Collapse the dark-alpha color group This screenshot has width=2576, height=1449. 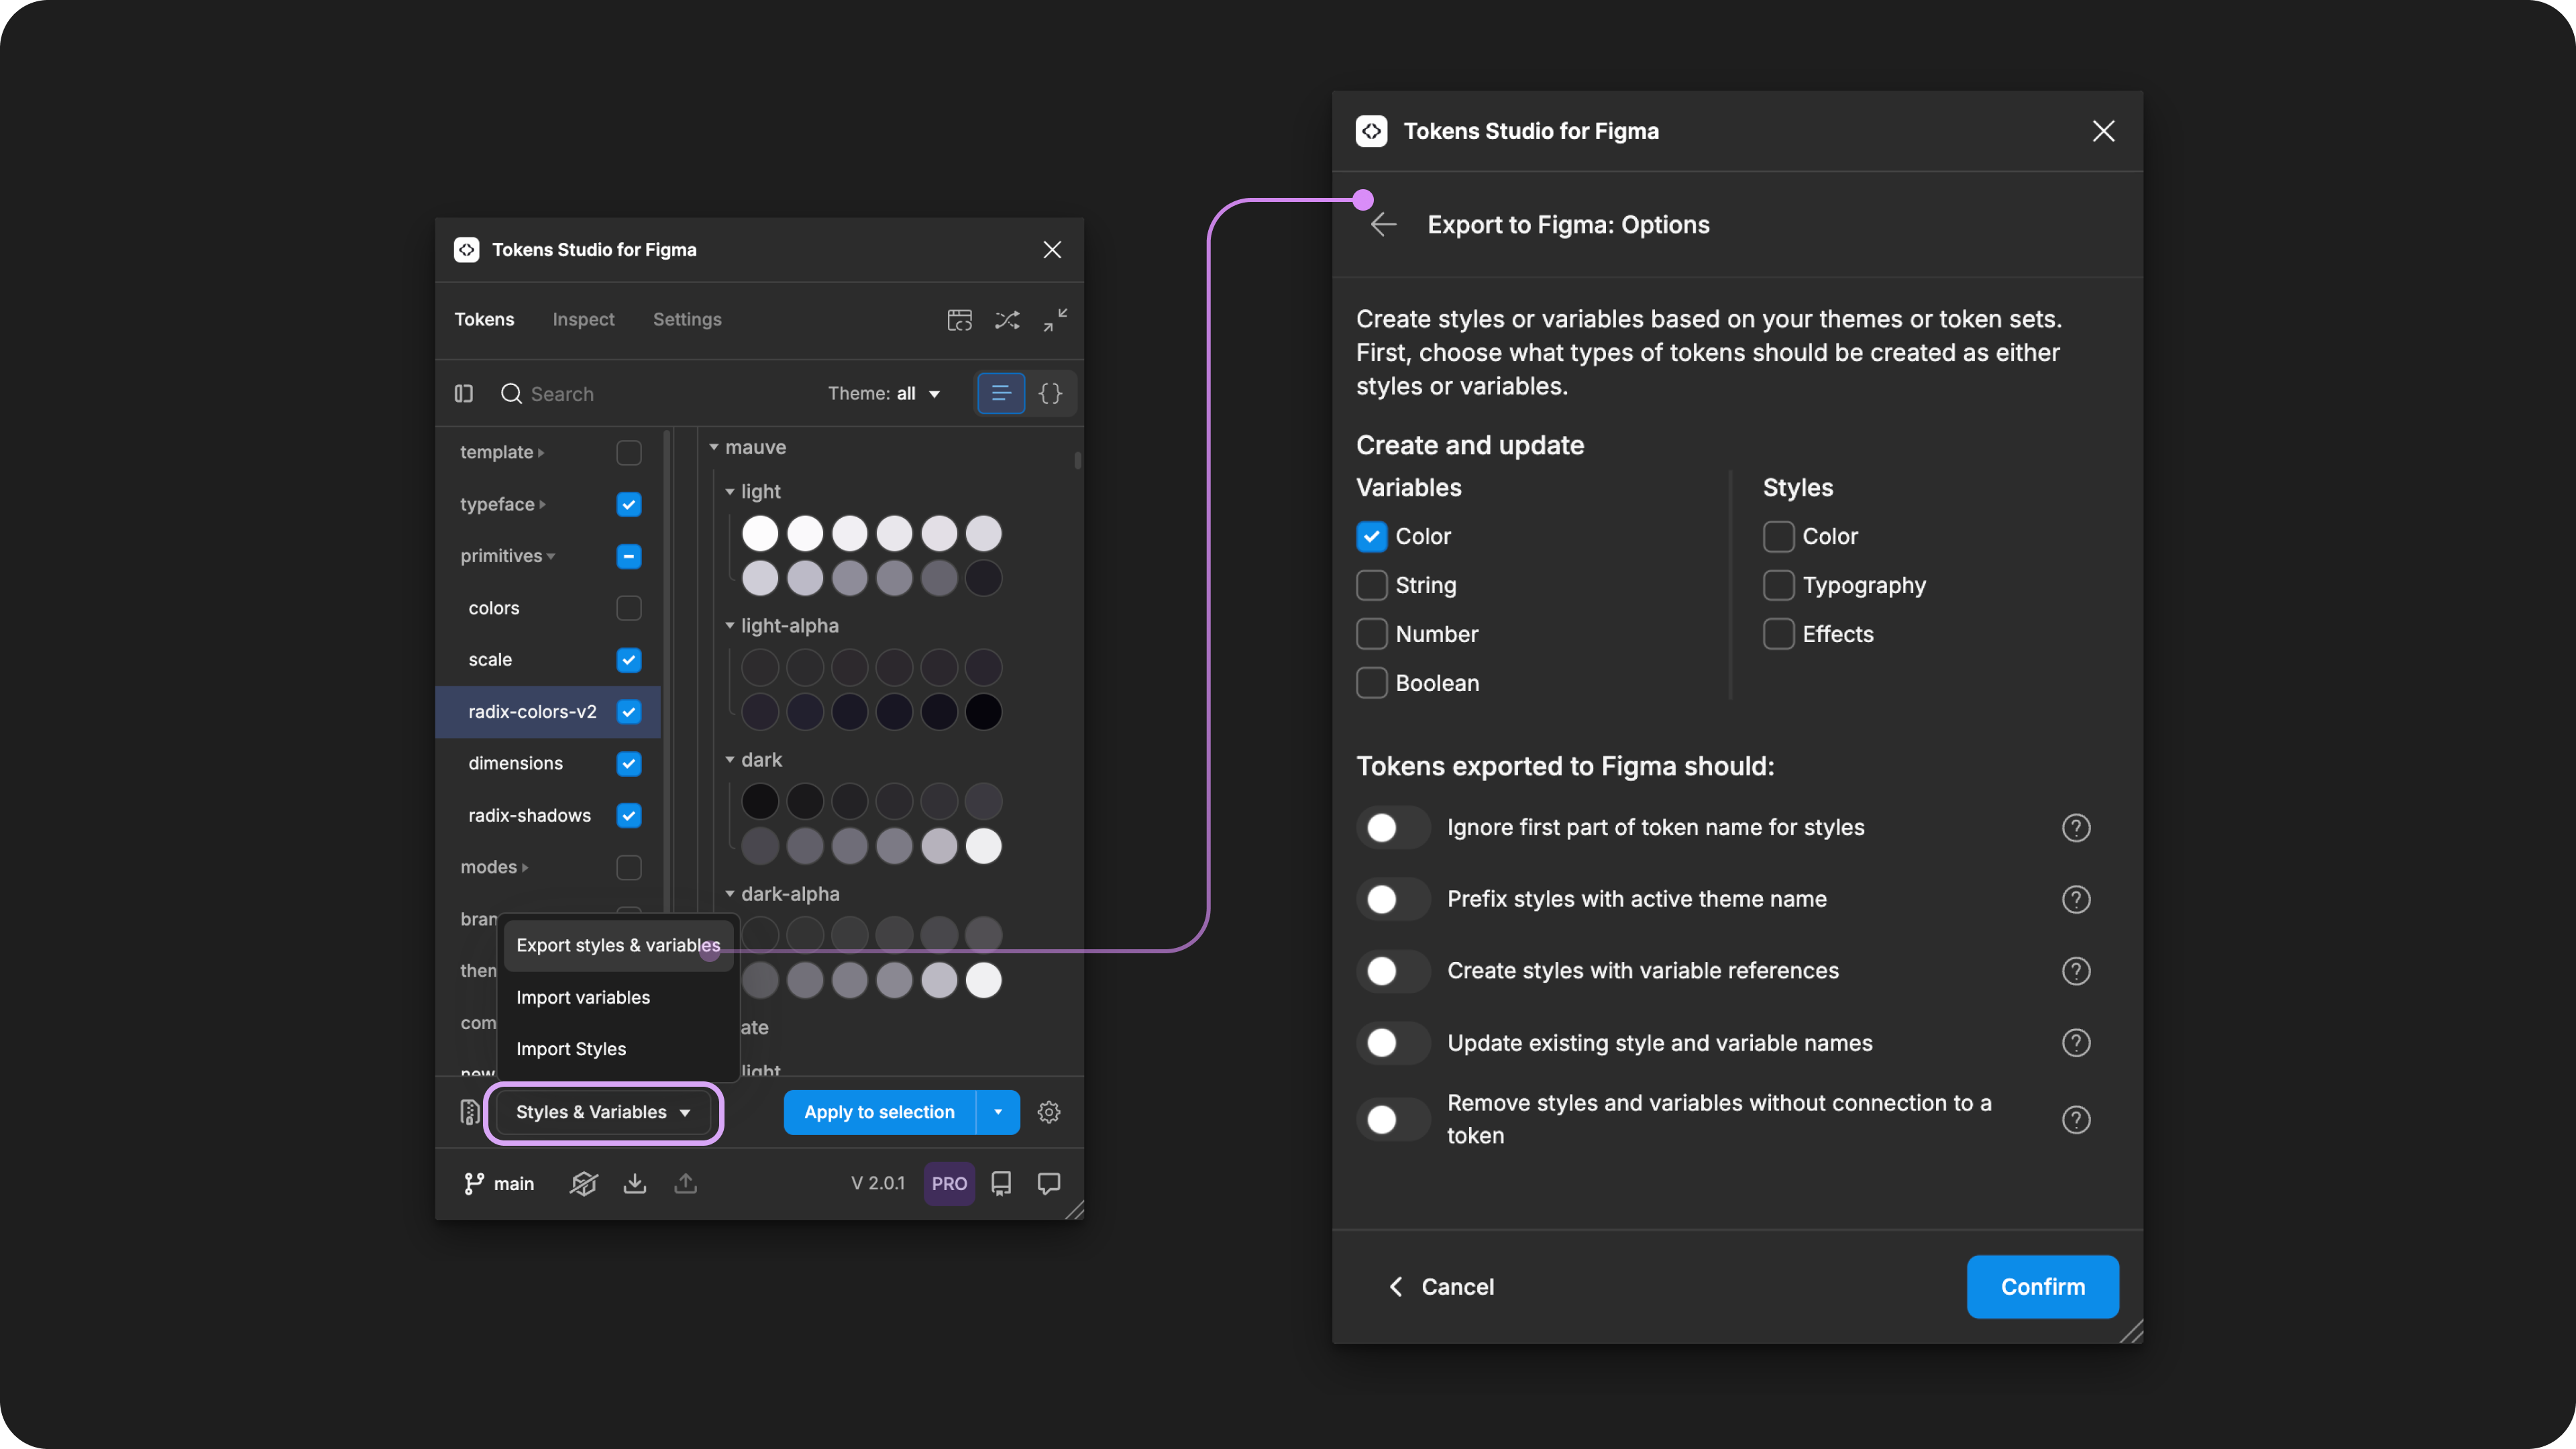(730, 894)
